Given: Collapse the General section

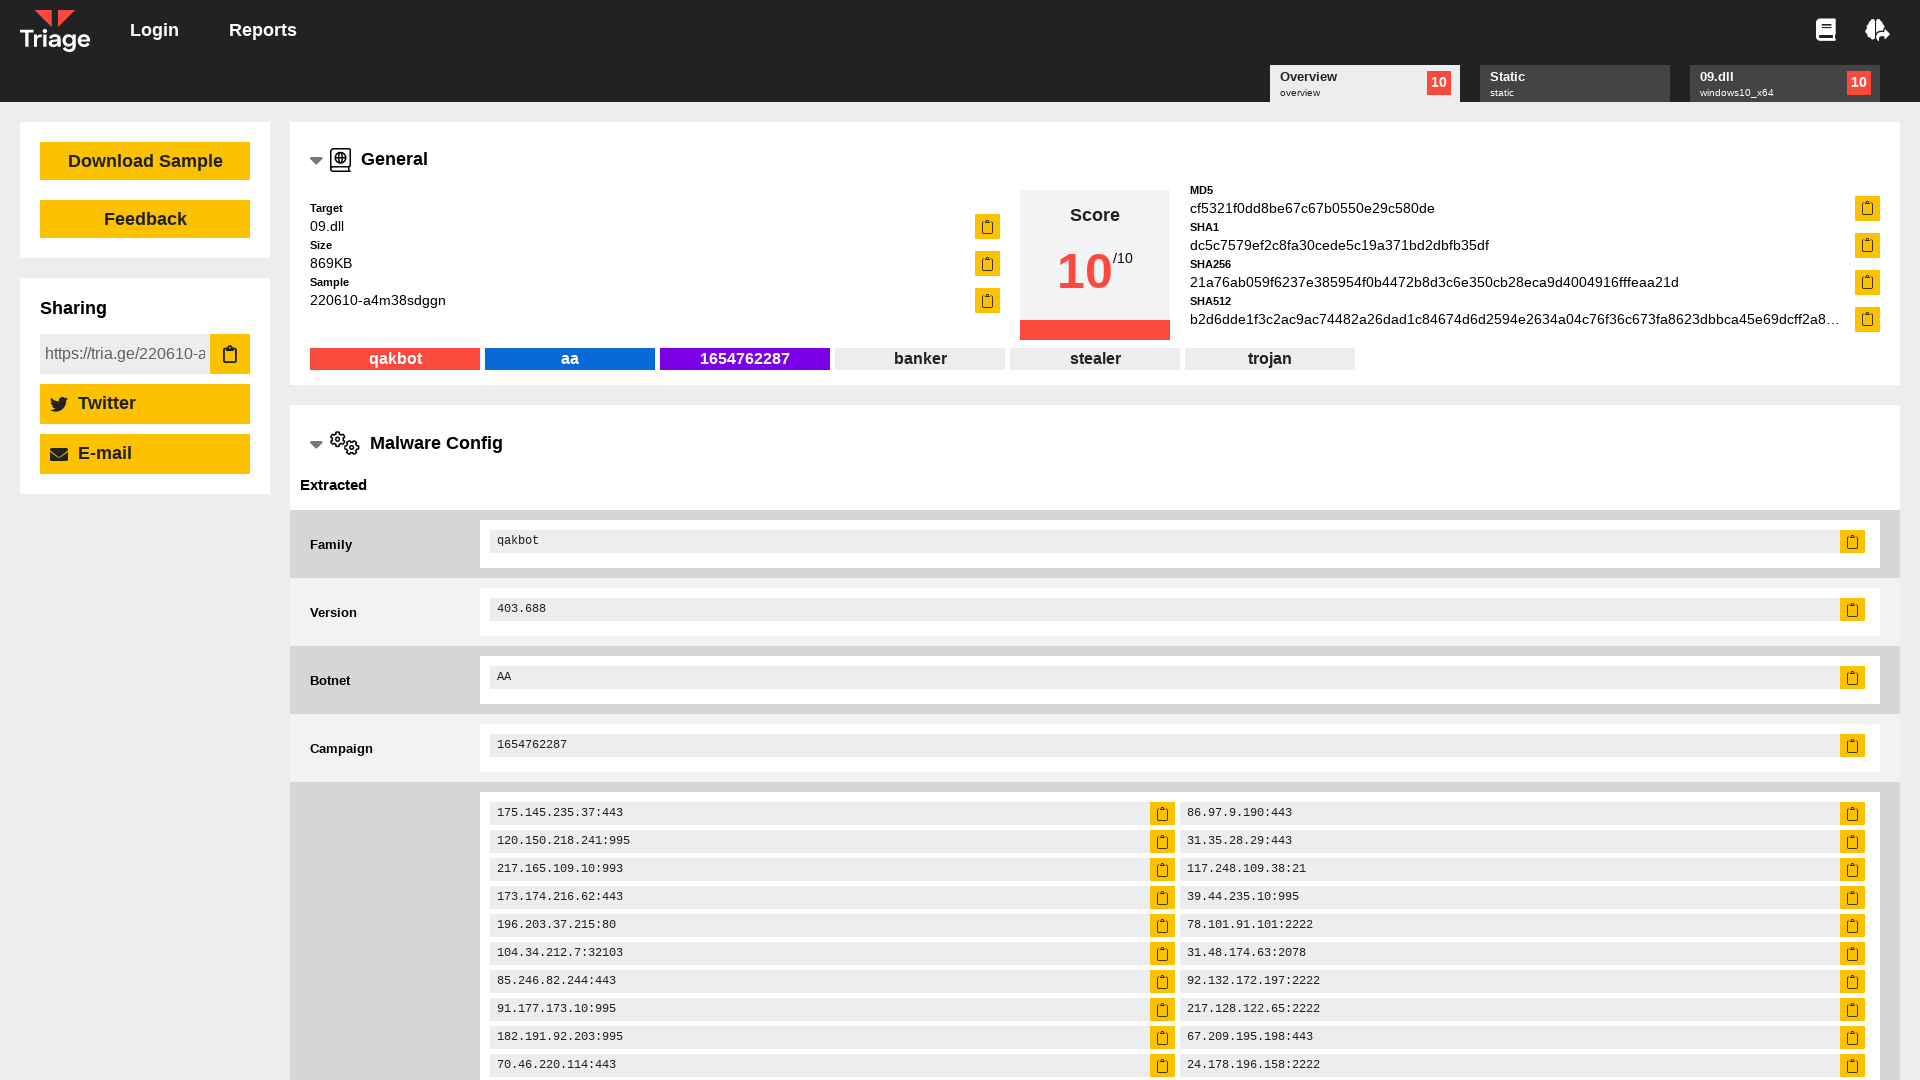Looking at the screenshot, I should coord(316,160).
